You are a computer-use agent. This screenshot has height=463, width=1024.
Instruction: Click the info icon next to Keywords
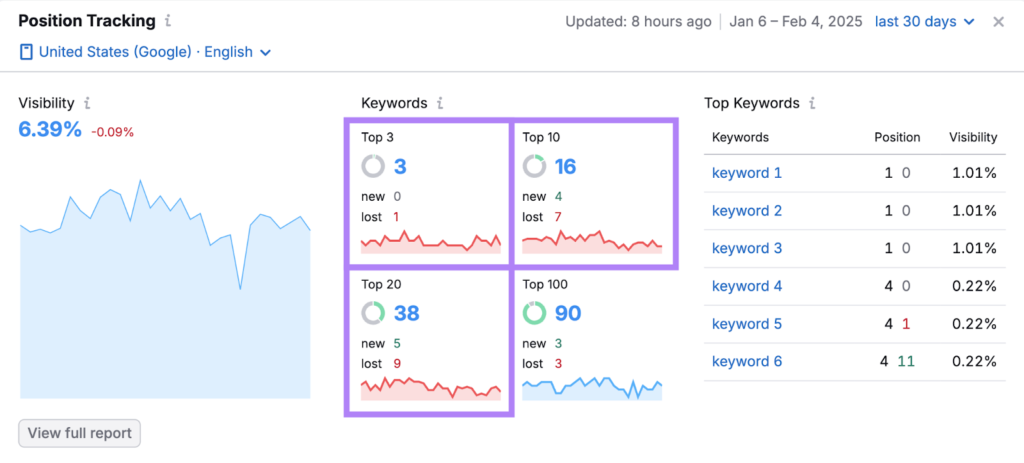pos(441,103)
